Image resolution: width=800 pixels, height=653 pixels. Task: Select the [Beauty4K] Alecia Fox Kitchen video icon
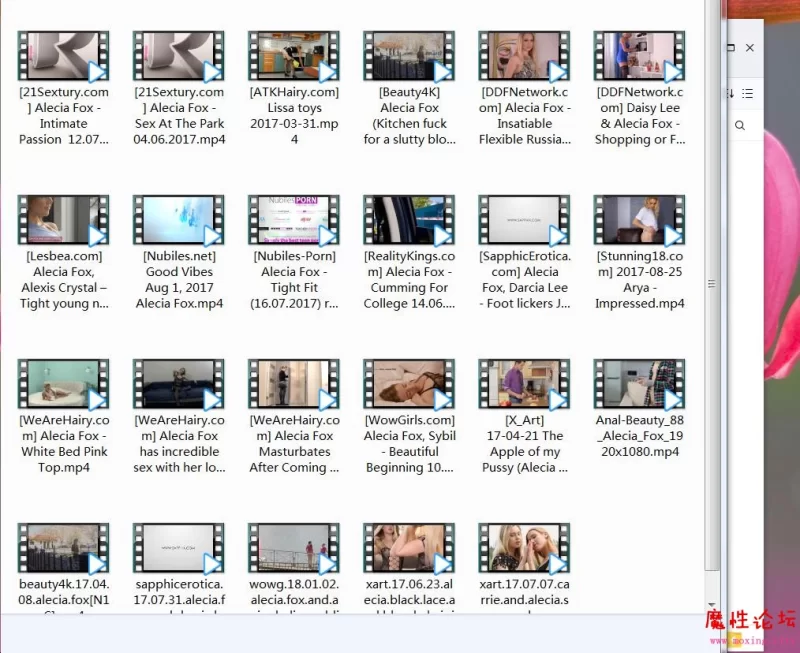tap(409, 56)
